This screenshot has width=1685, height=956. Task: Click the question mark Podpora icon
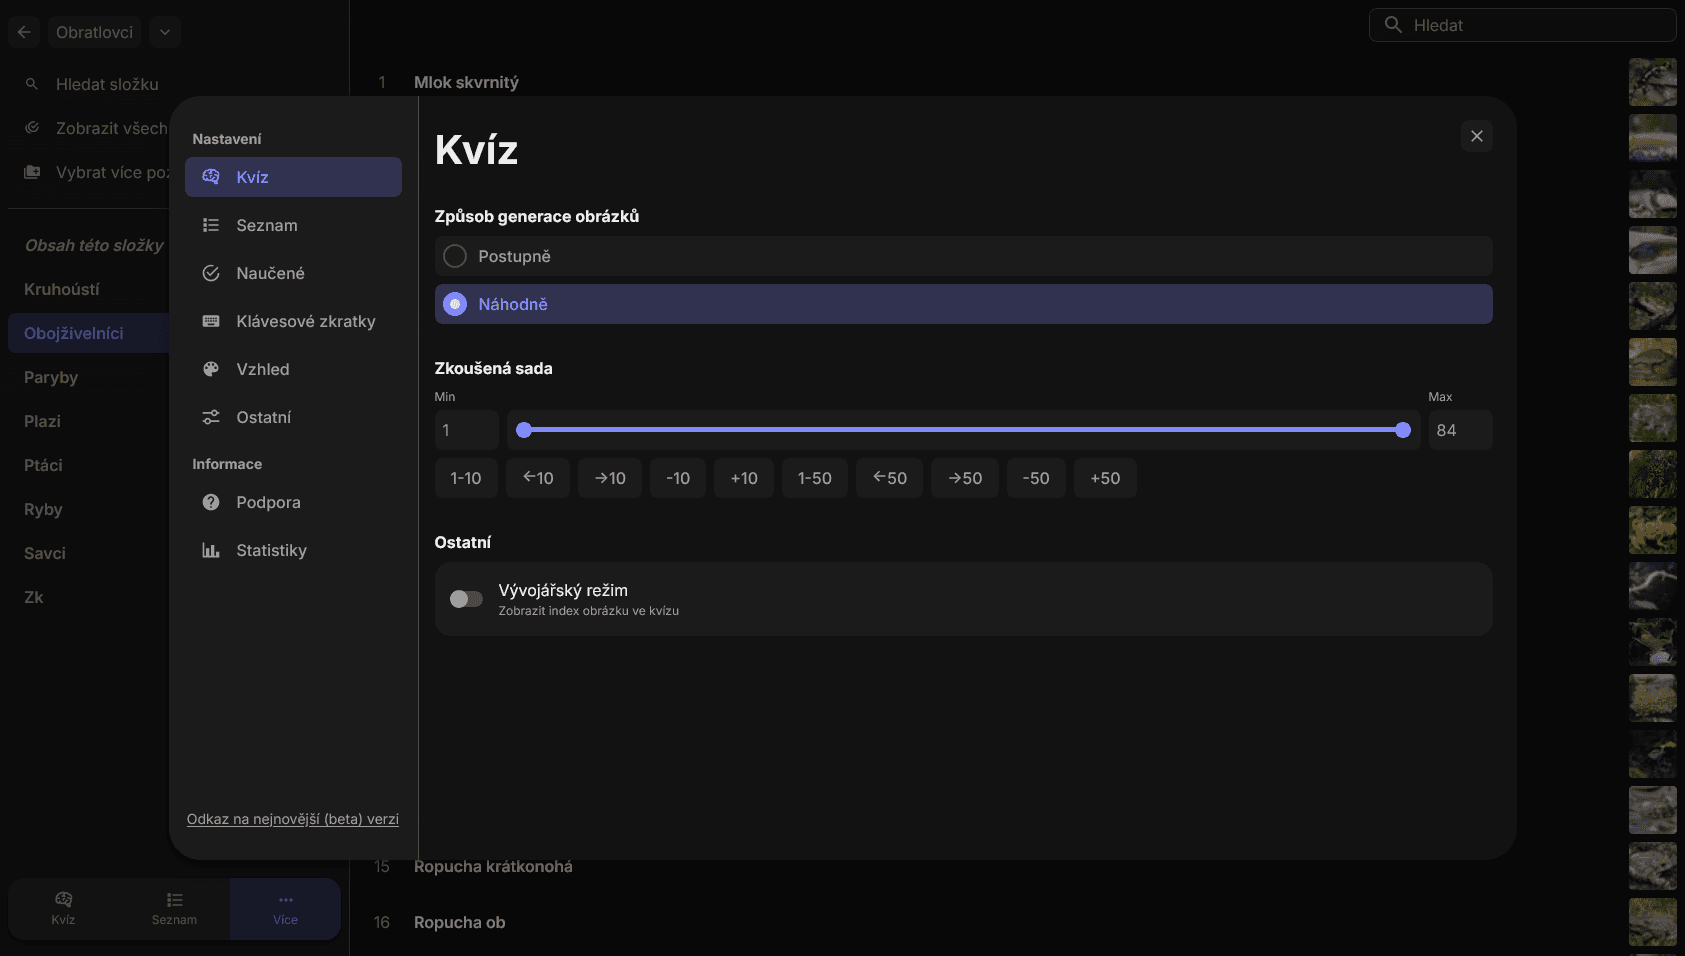[211, 502]
